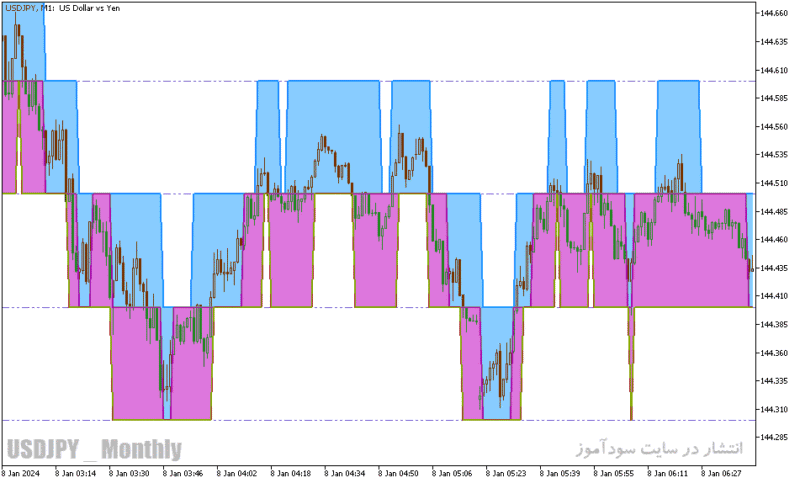Image resolution: width=800 pixels, height=483 pixels.
Task: Click the 144.310 price scale label
Action: pos(773,409)
